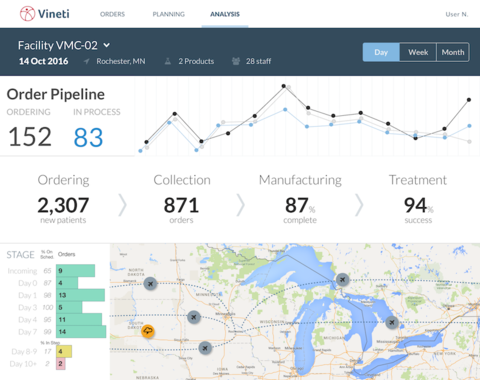Expand the Facility VMC-02 dropdown chevron
The image size is (480, 380).
click(x=106, y=45)
